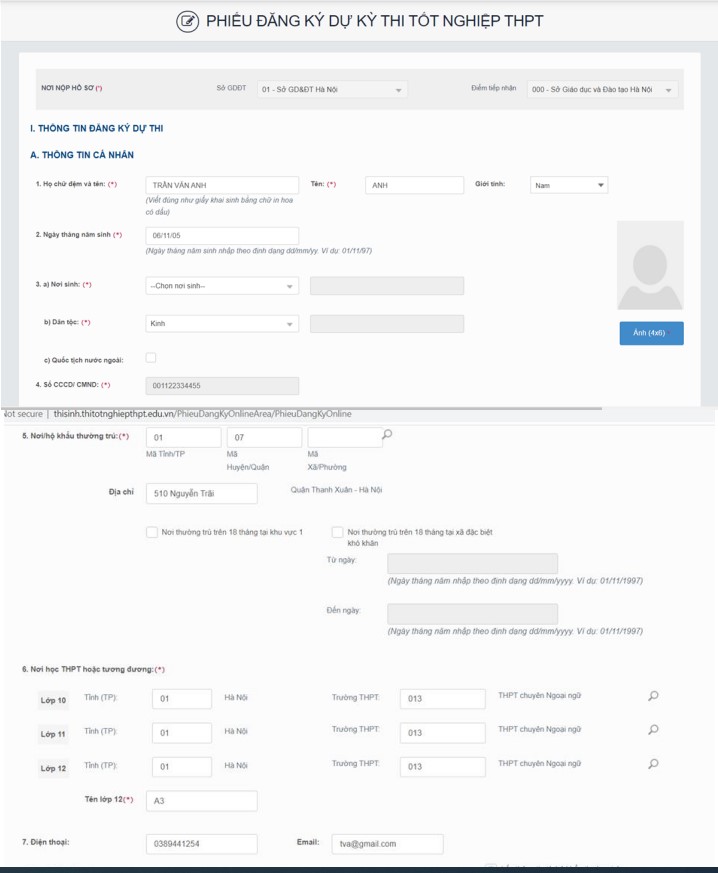Click the edit icon beside the form title
This screenshot has height=873, width=718.
point(187,21)
